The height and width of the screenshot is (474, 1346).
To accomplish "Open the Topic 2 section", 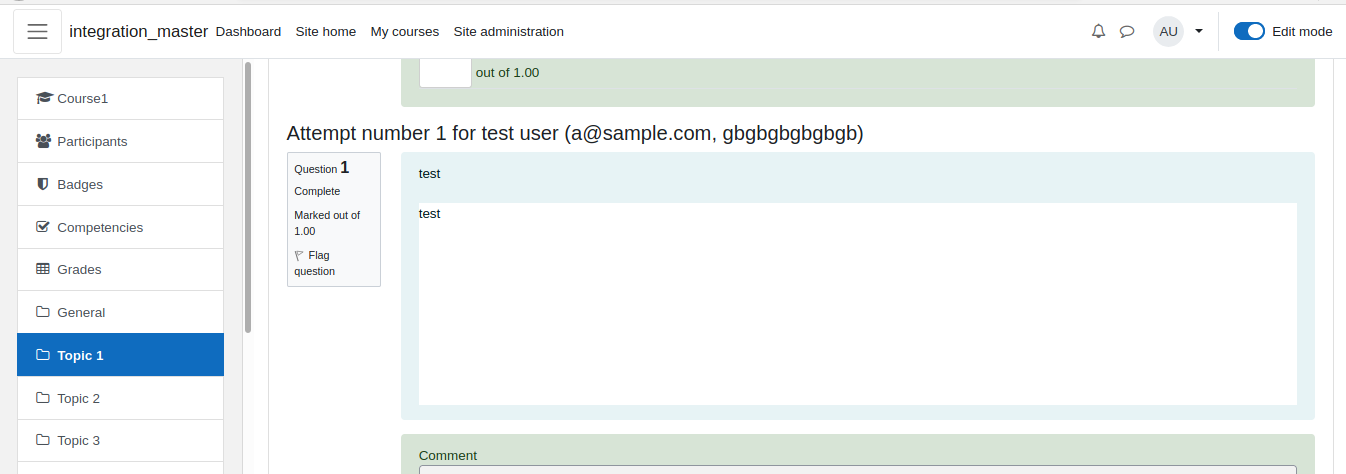I will [x=120, y=398].
